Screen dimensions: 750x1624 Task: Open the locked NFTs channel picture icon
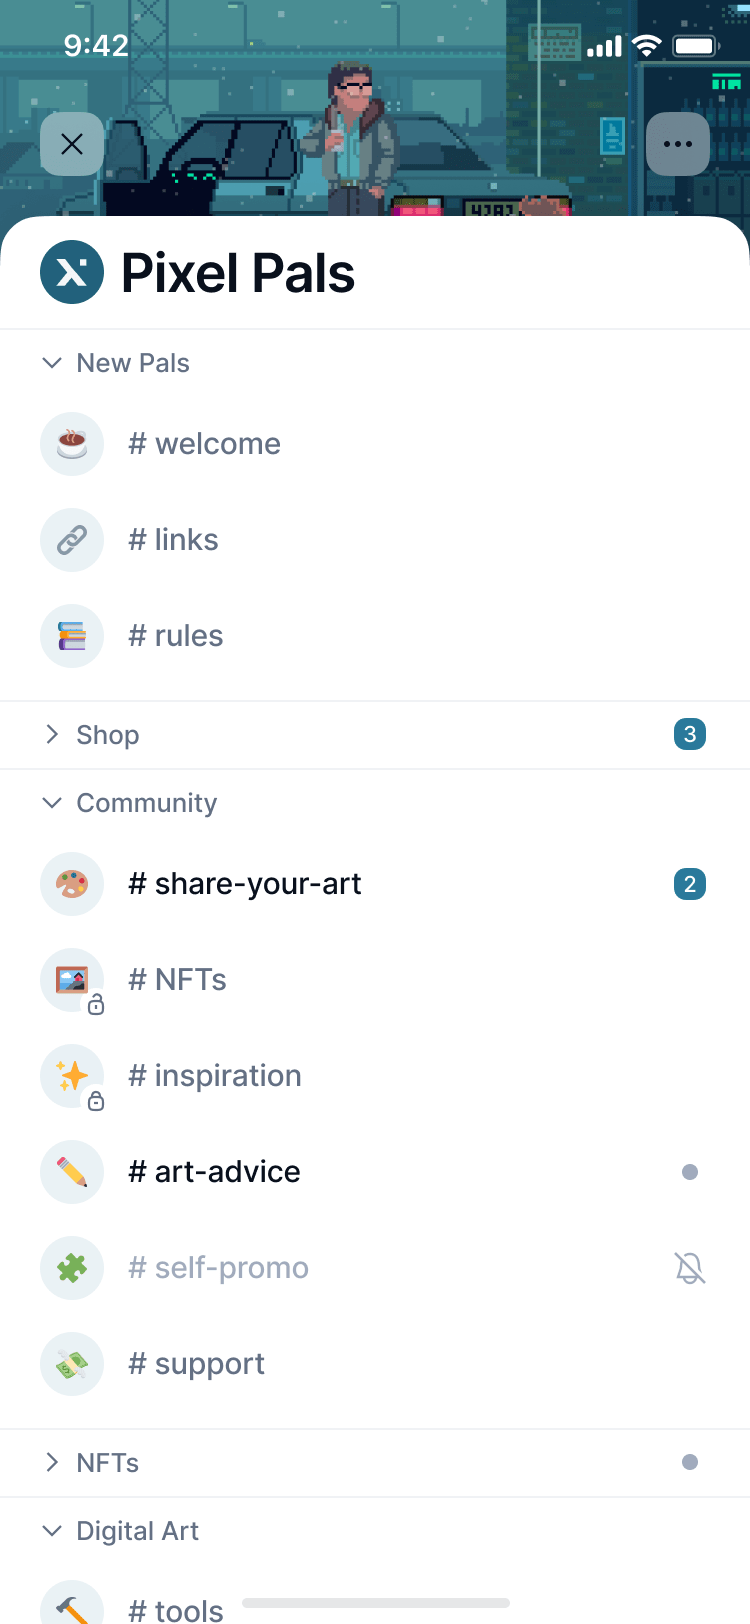72,979
